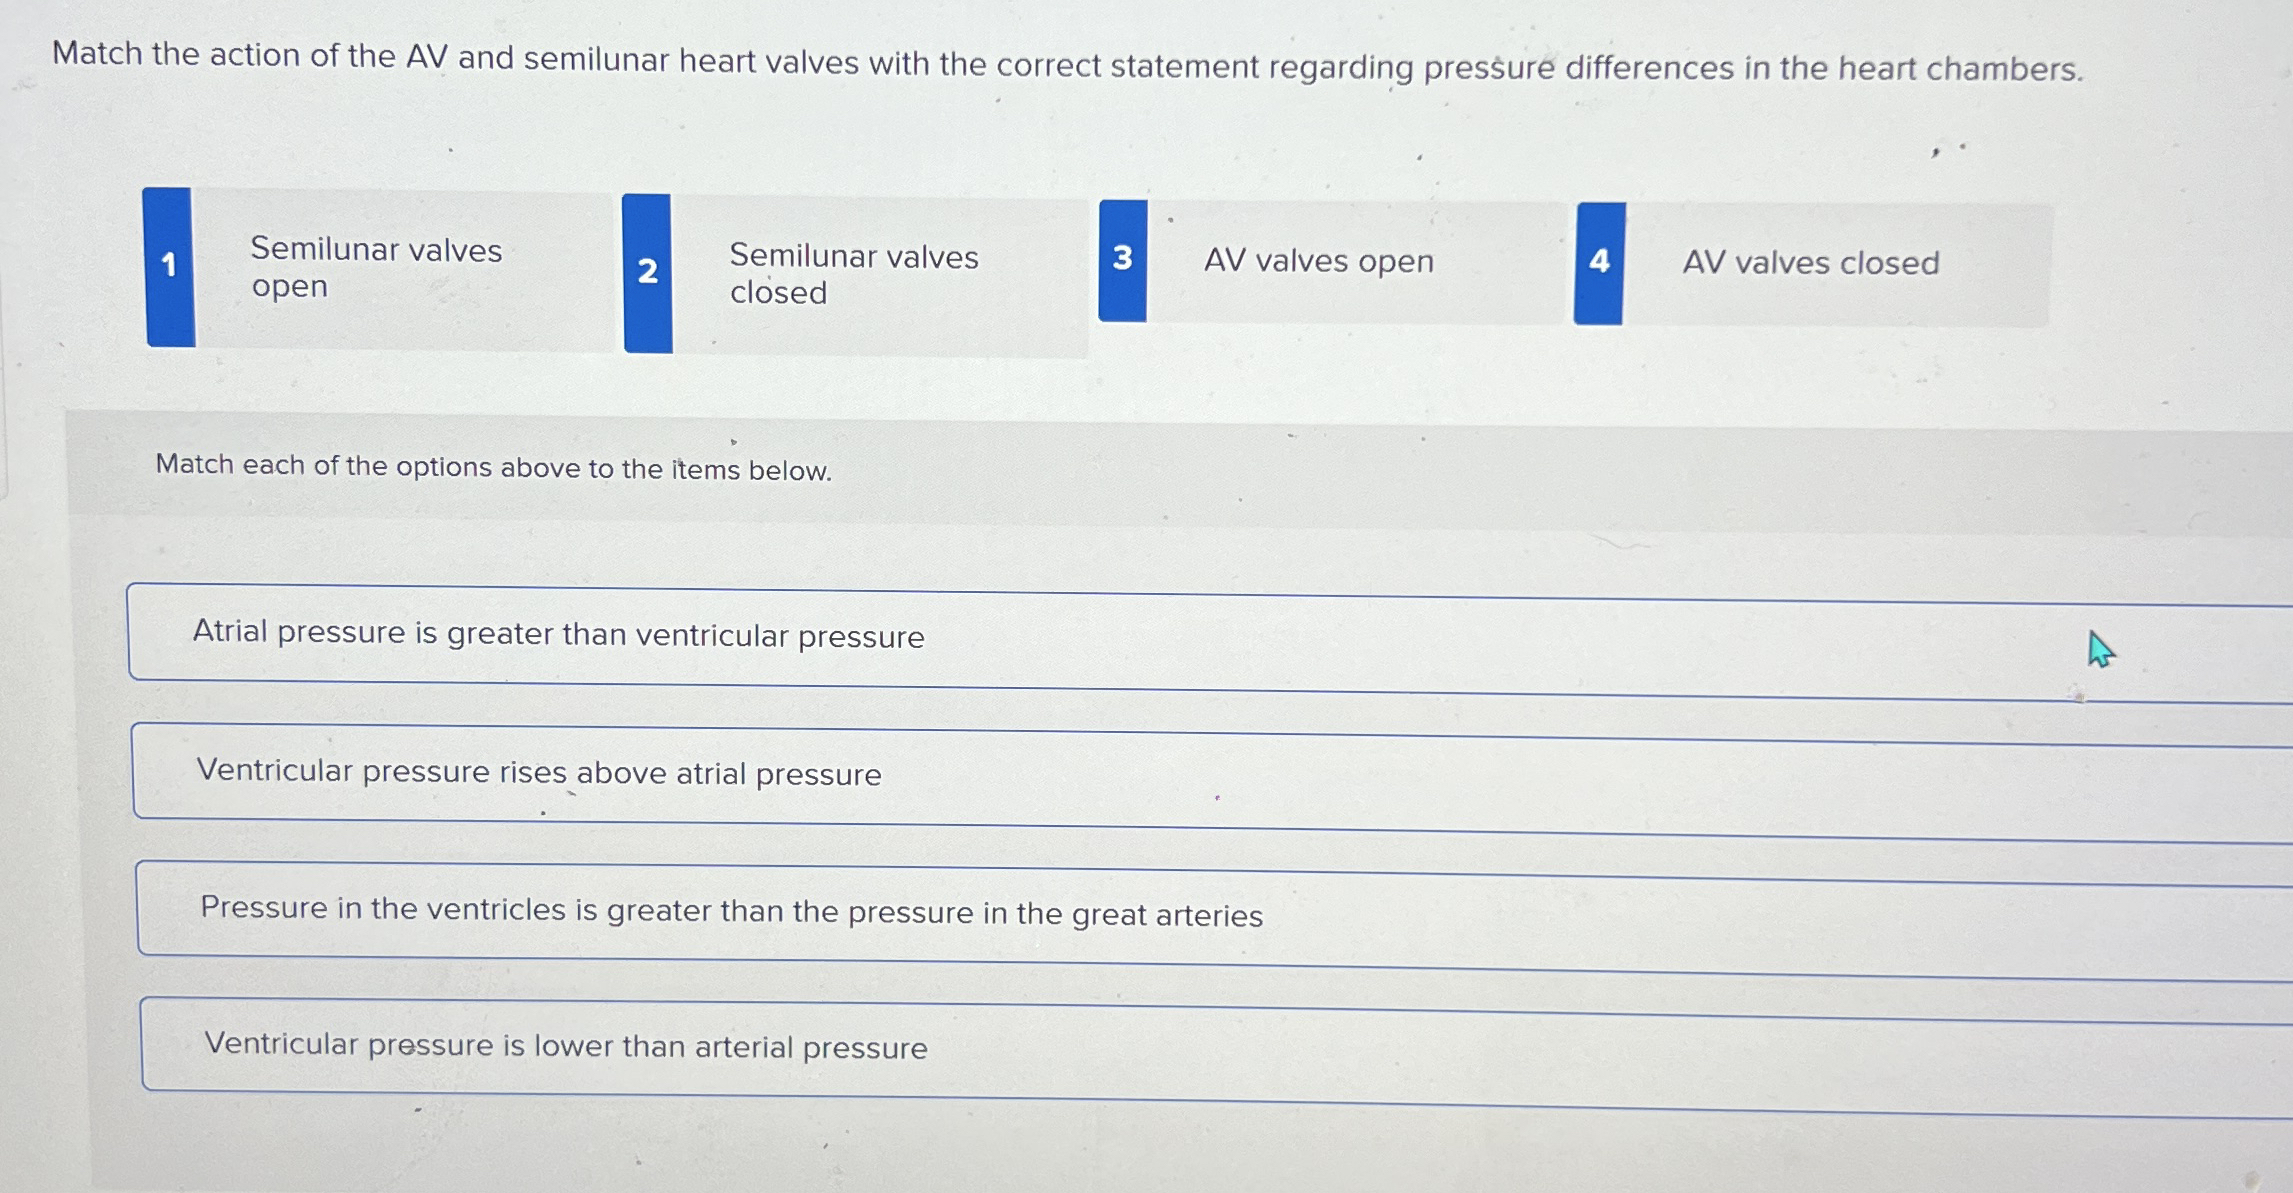Click blank space in the atrial-greater-than-ventricular row
This screenshot has height=1193, width=2293.
pos(1500,645)
